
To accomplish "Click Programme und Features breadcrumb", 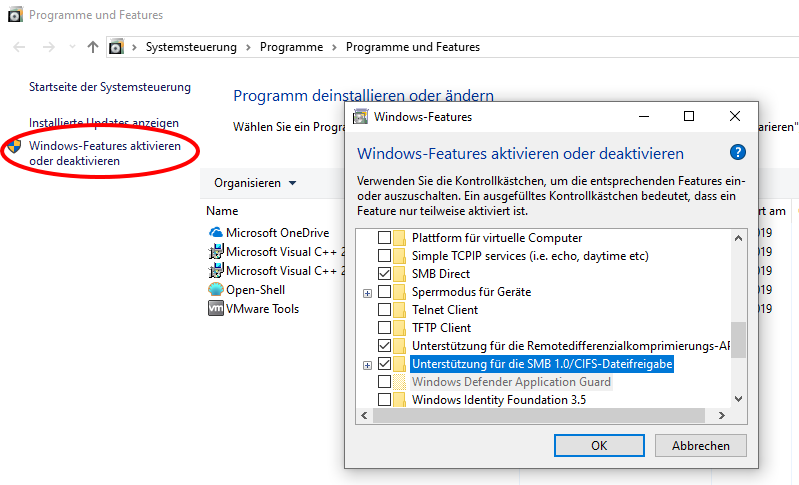I will 413,47.
